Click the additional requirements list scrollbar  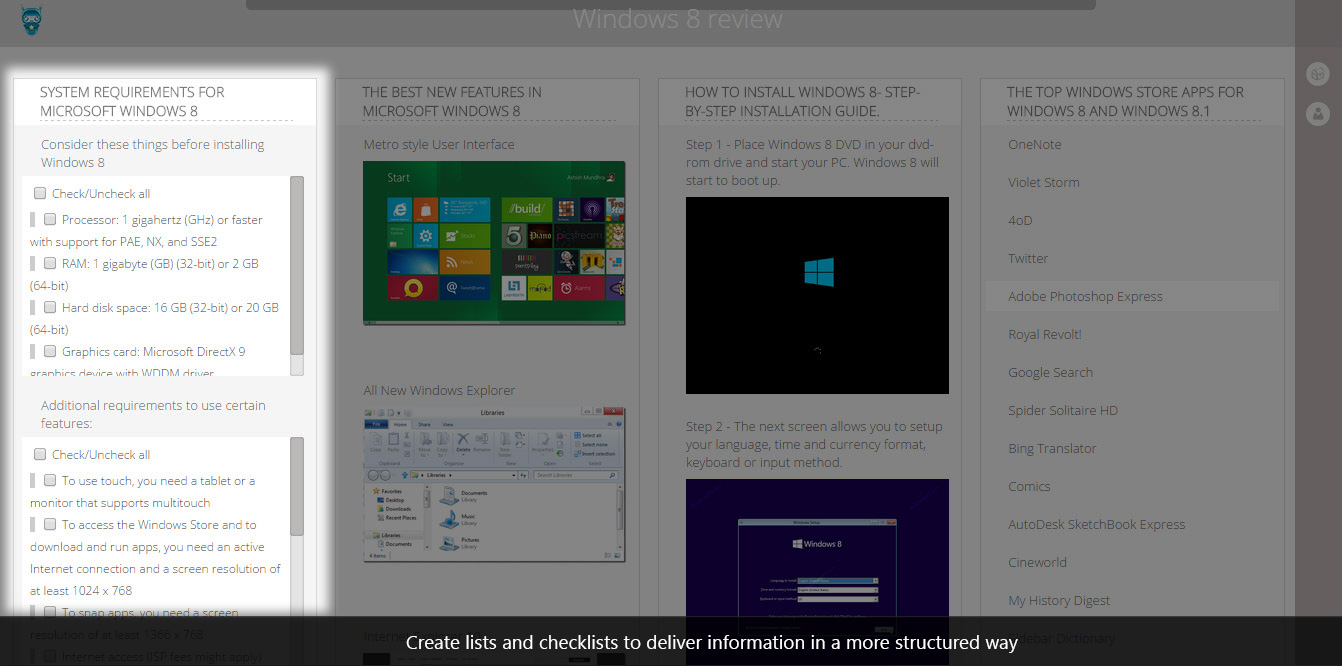[297, 486]
